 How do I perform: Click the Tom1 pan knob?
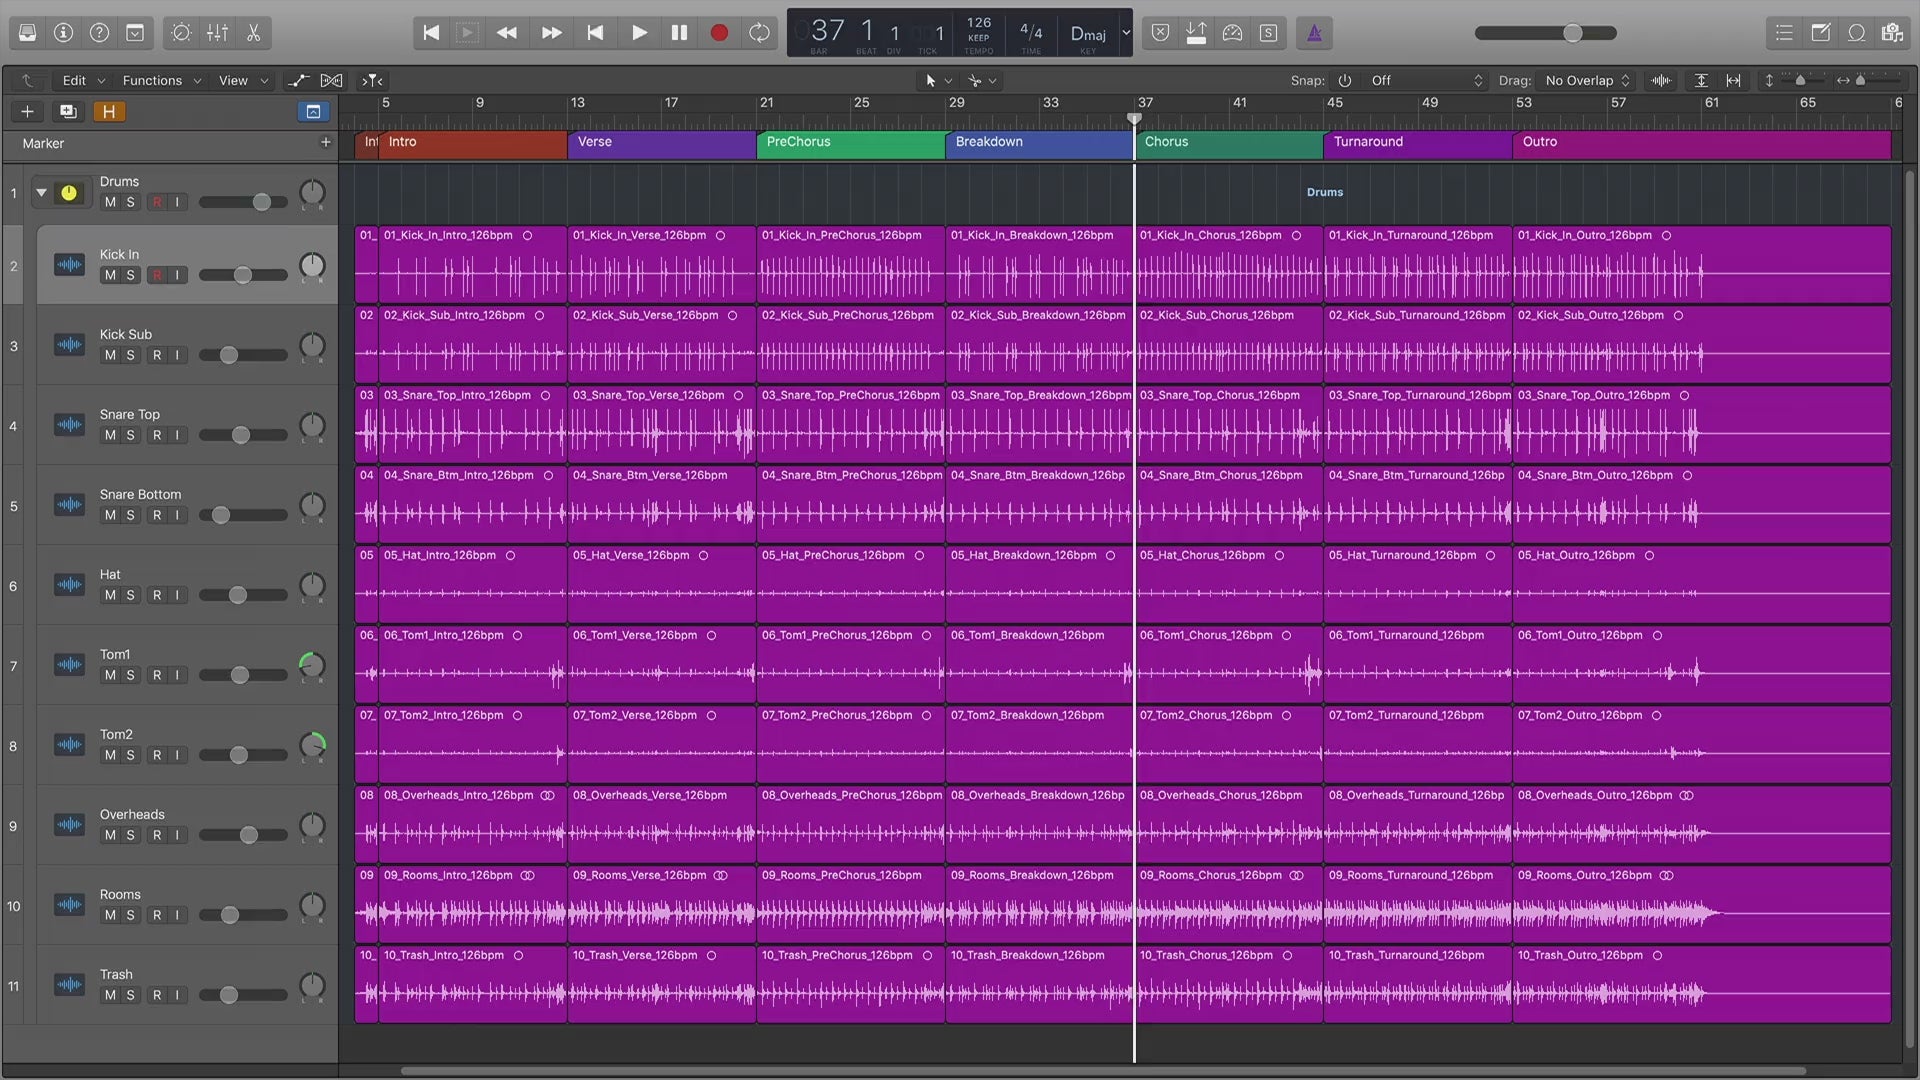(312, 665)
